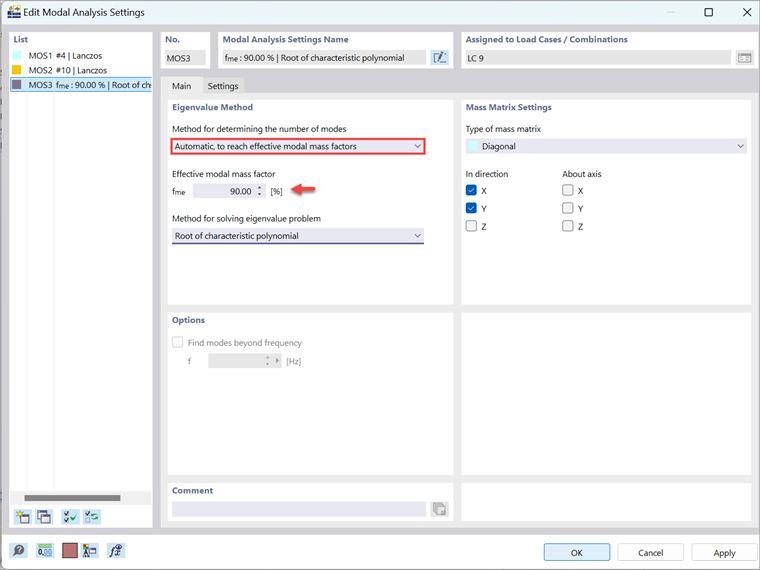Click the Cancel button
Image resolution: width=760 pixels, height=570 pixels.
coord(650,553)
